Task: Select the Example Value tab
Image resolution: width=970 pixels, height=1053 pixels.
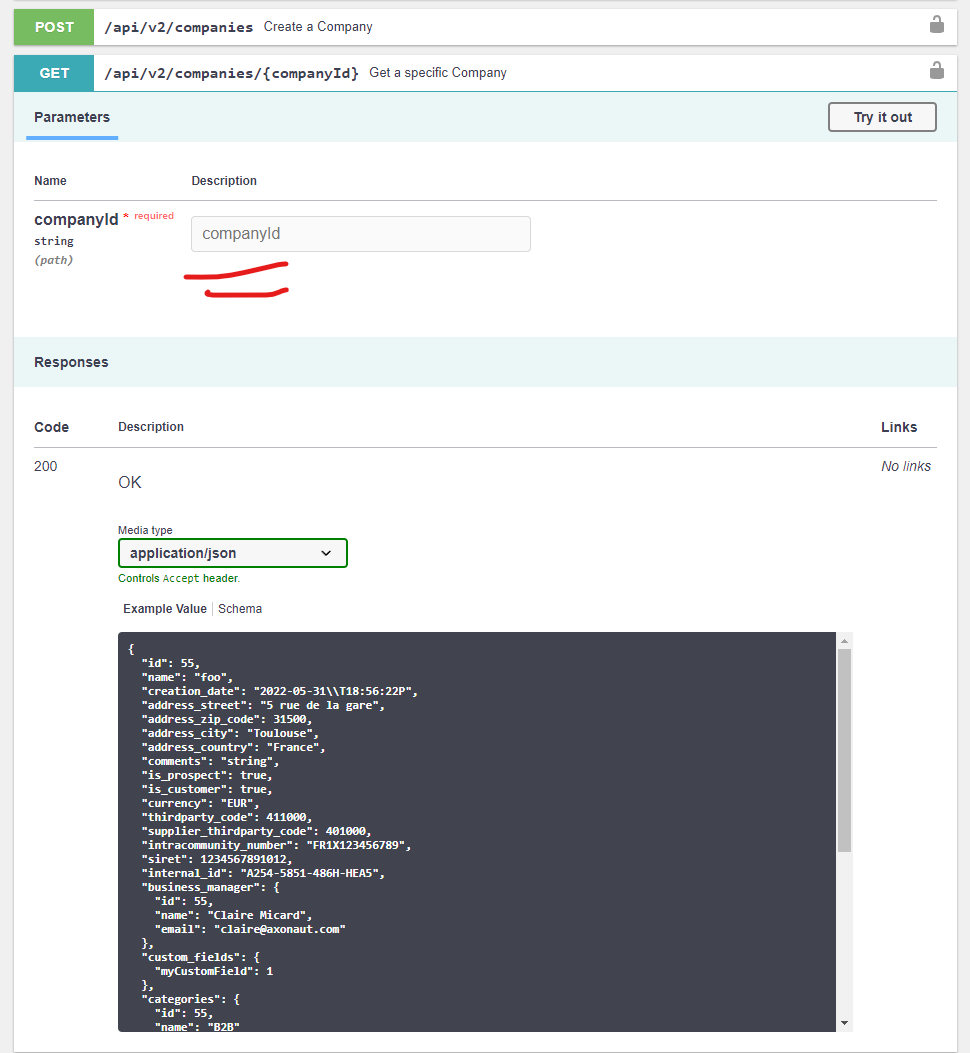Action: pos(165,608)
